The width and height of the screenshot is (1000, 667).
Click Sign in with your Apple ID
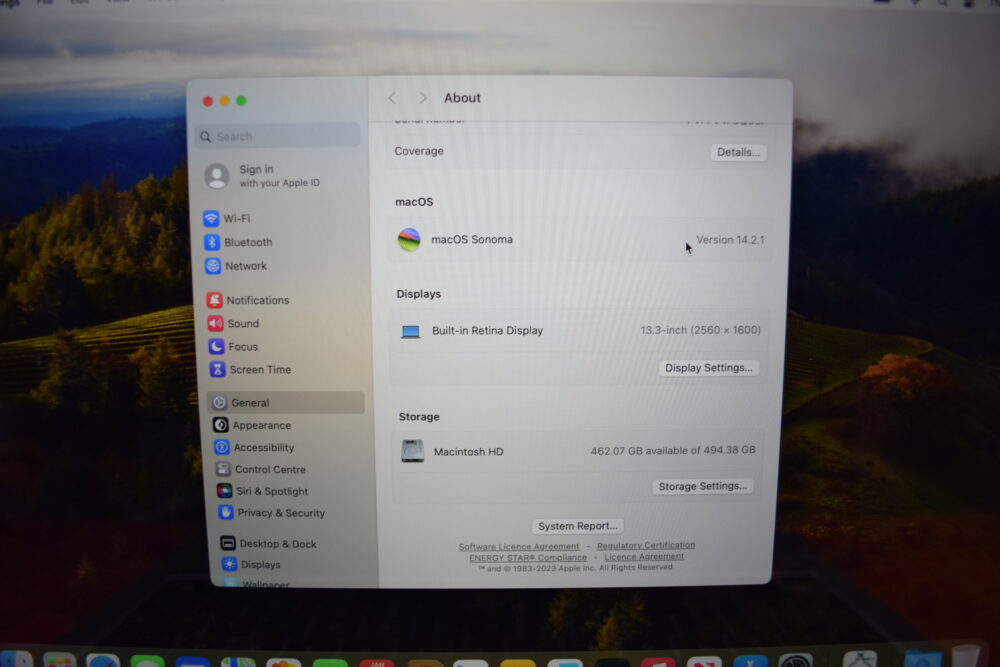tap(279, 175)
